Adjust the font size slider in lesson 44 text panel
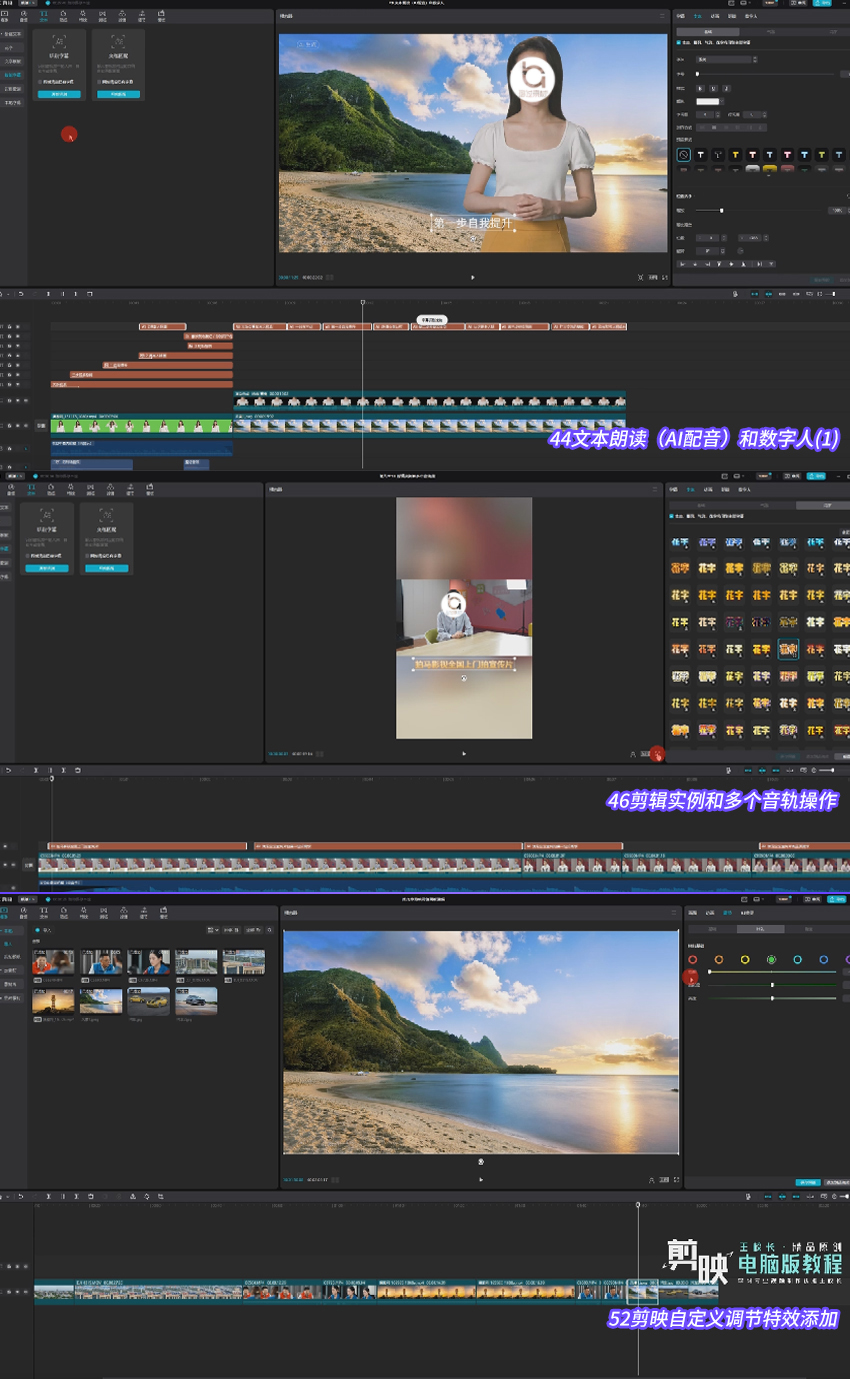The height and width of the screenshot is (1379, 850). pos(766,74)
